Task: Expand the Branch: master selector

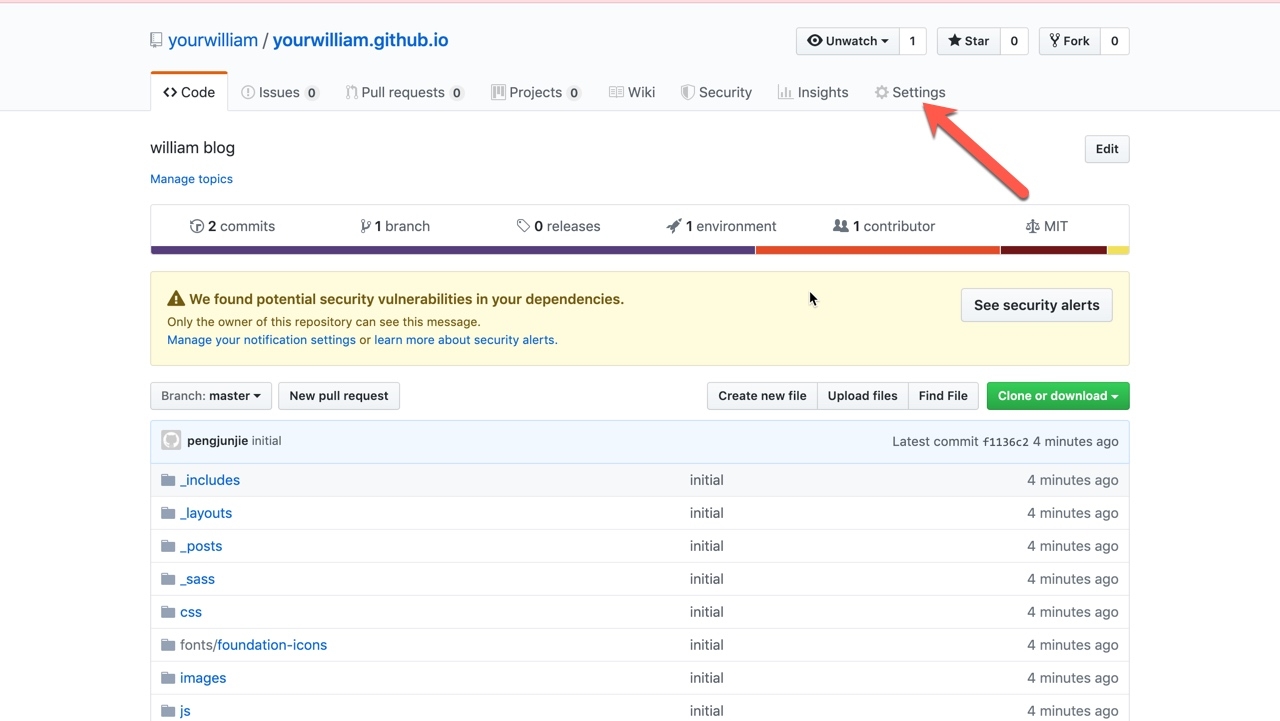Action: tap(210, 396)
